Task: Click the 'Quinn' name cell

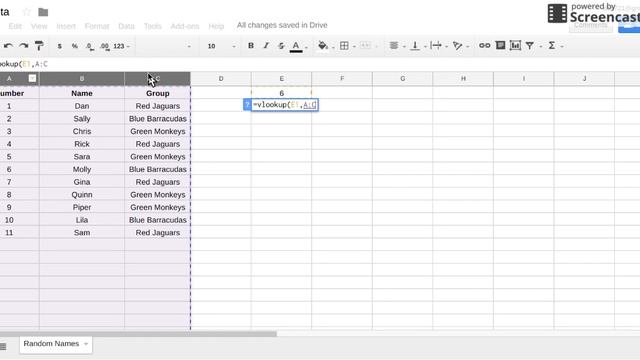Action: [x=82, y=195]
